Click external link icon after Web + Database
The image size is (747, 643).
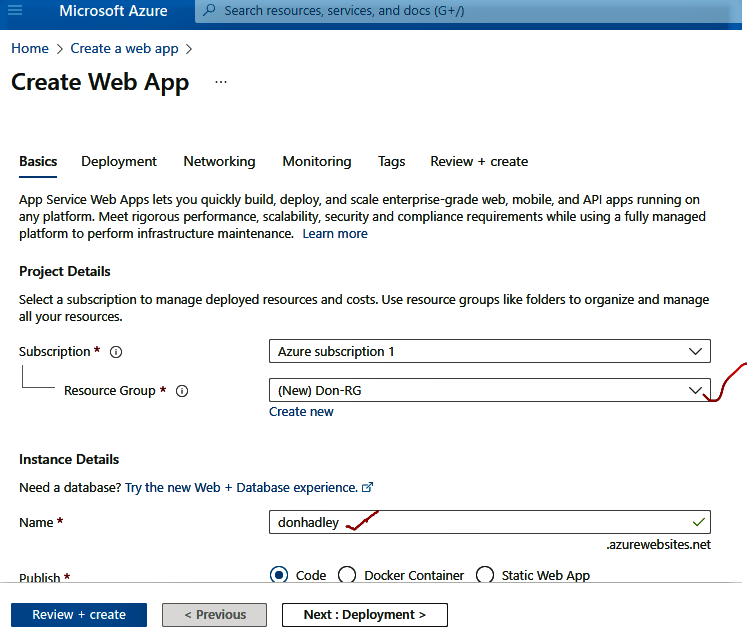pos(367,487)
